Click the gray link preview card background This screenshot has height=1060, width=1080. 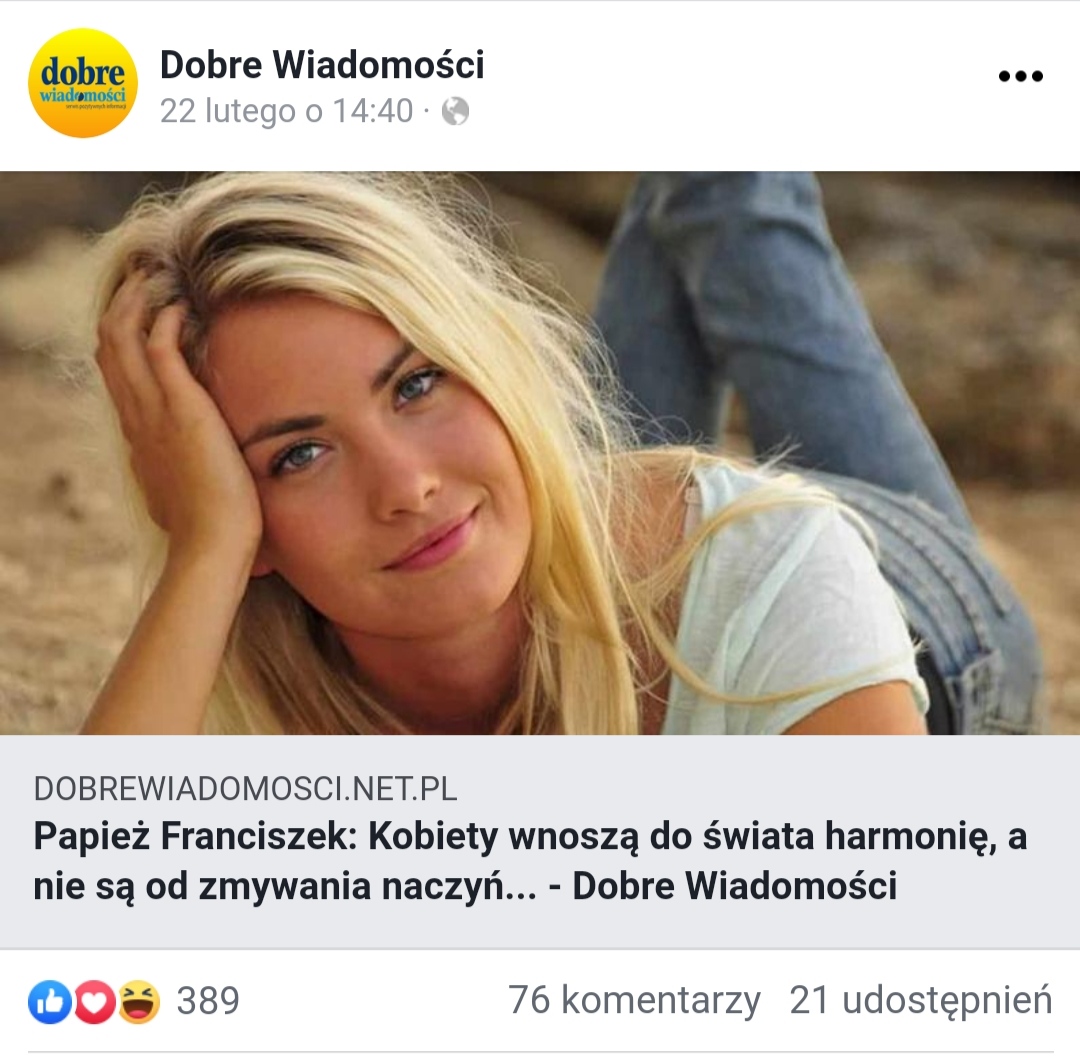coord(540,842)
